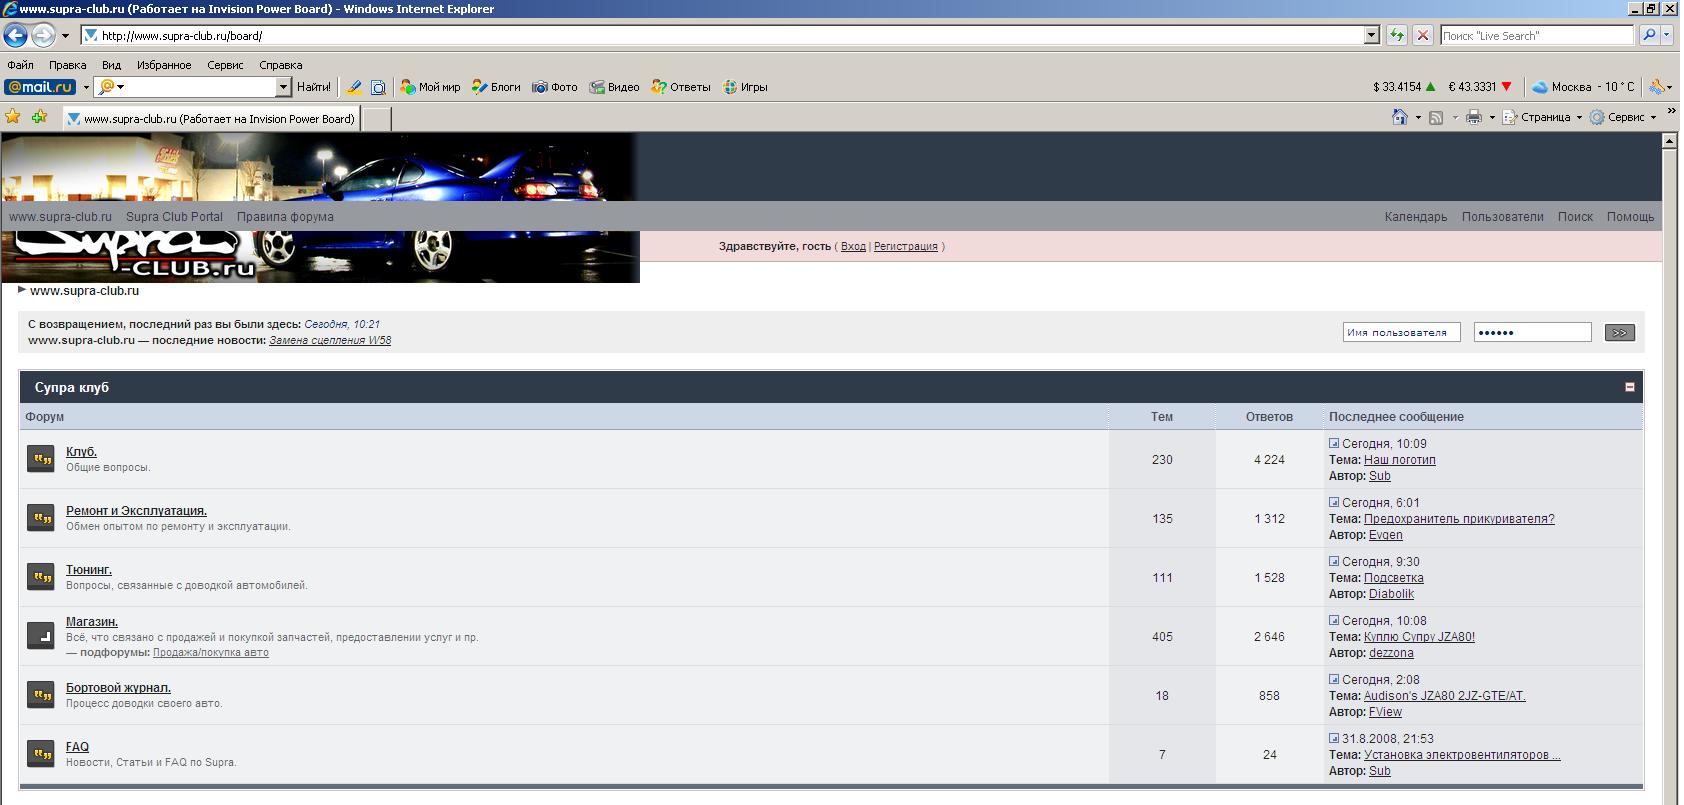This screenshot has height=805, width=1684.
Task: Open the Избранное menu
Action: pos(164,65)
